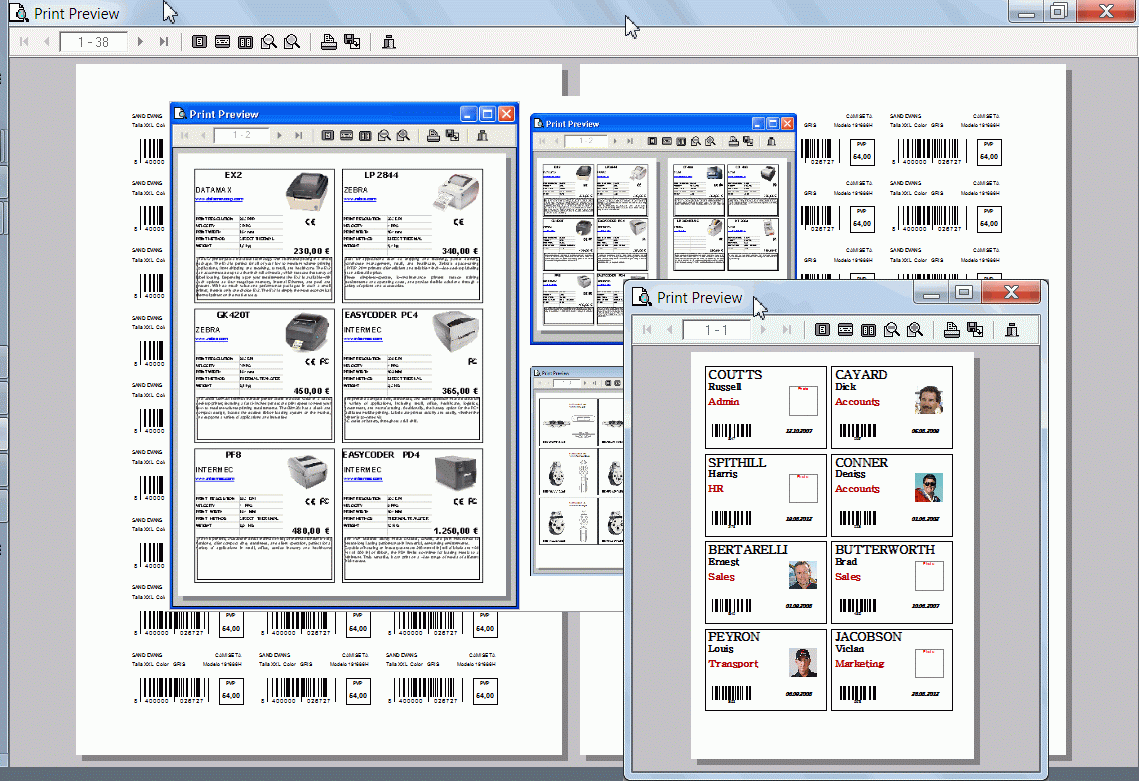Jump to last page in the blue 1 - 2 preview
The height and width of the screenshot is (781, 1139).
(x=299, y=136)
